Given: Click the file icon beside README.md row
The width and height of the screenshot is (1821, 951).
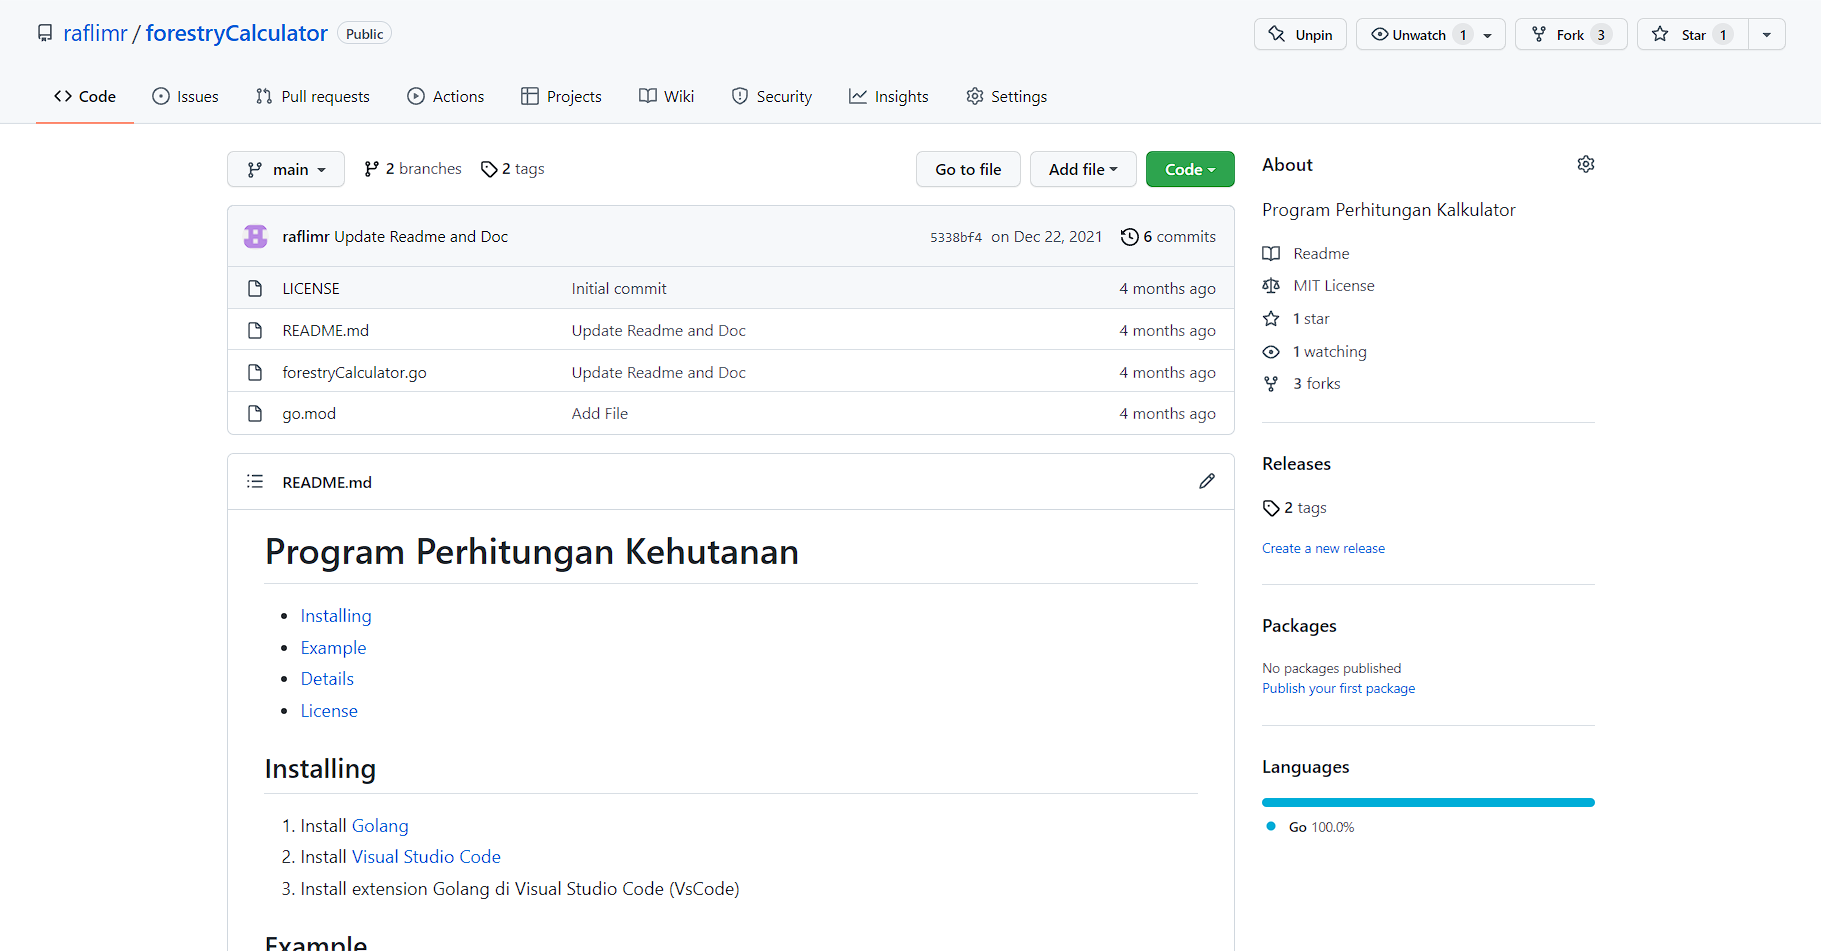Looking at the screenshot, I should click(255, 330).
